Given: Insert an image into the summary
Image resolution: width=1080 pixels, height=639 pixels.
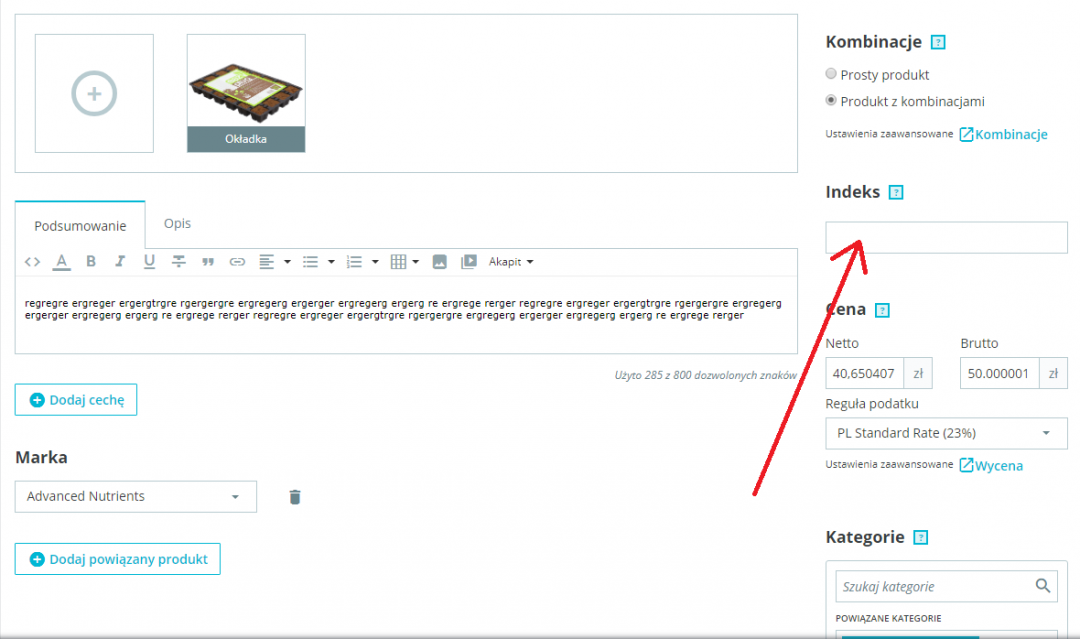Looking at the screenshot, I should coord(439,262).
